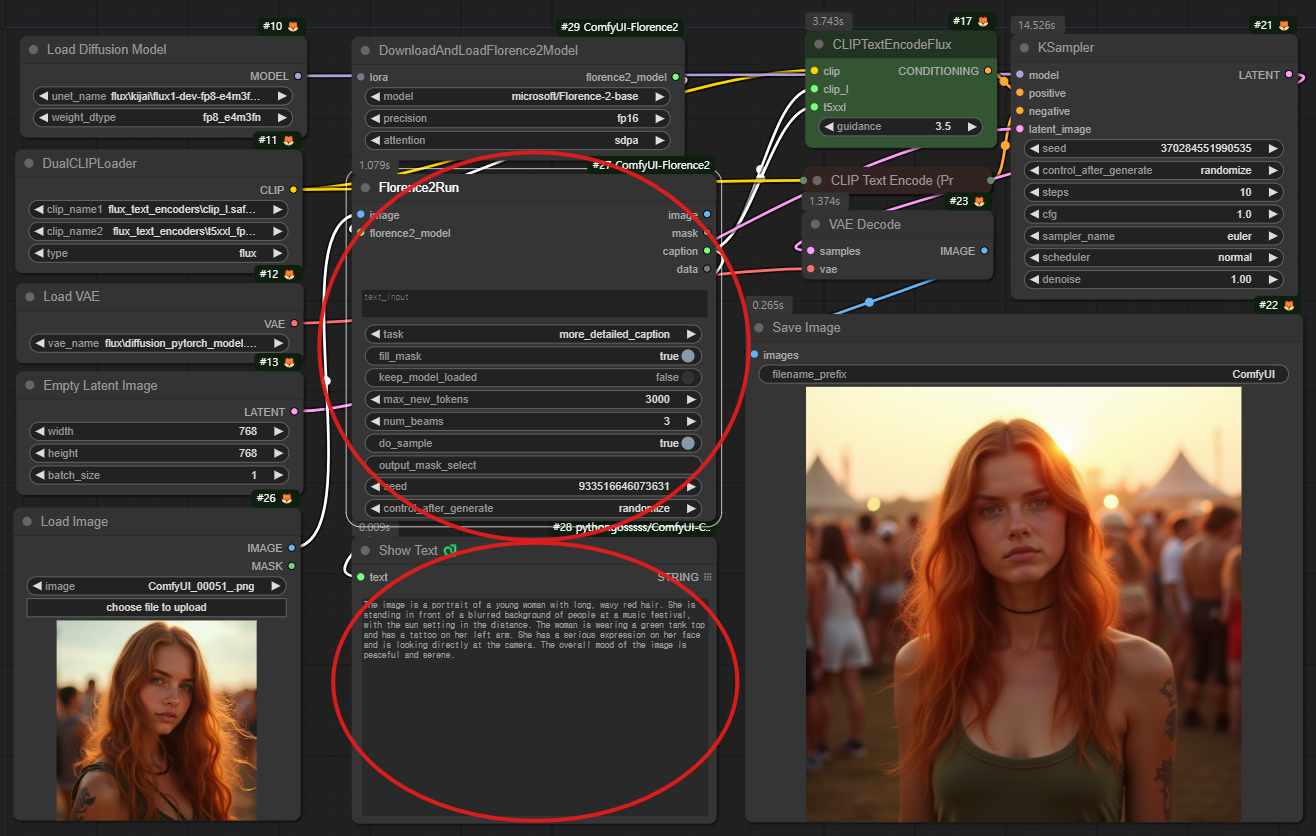The image size is (1316, 836).
Task: Click the MASK output port on Load Image
Action: click(291, 566)
